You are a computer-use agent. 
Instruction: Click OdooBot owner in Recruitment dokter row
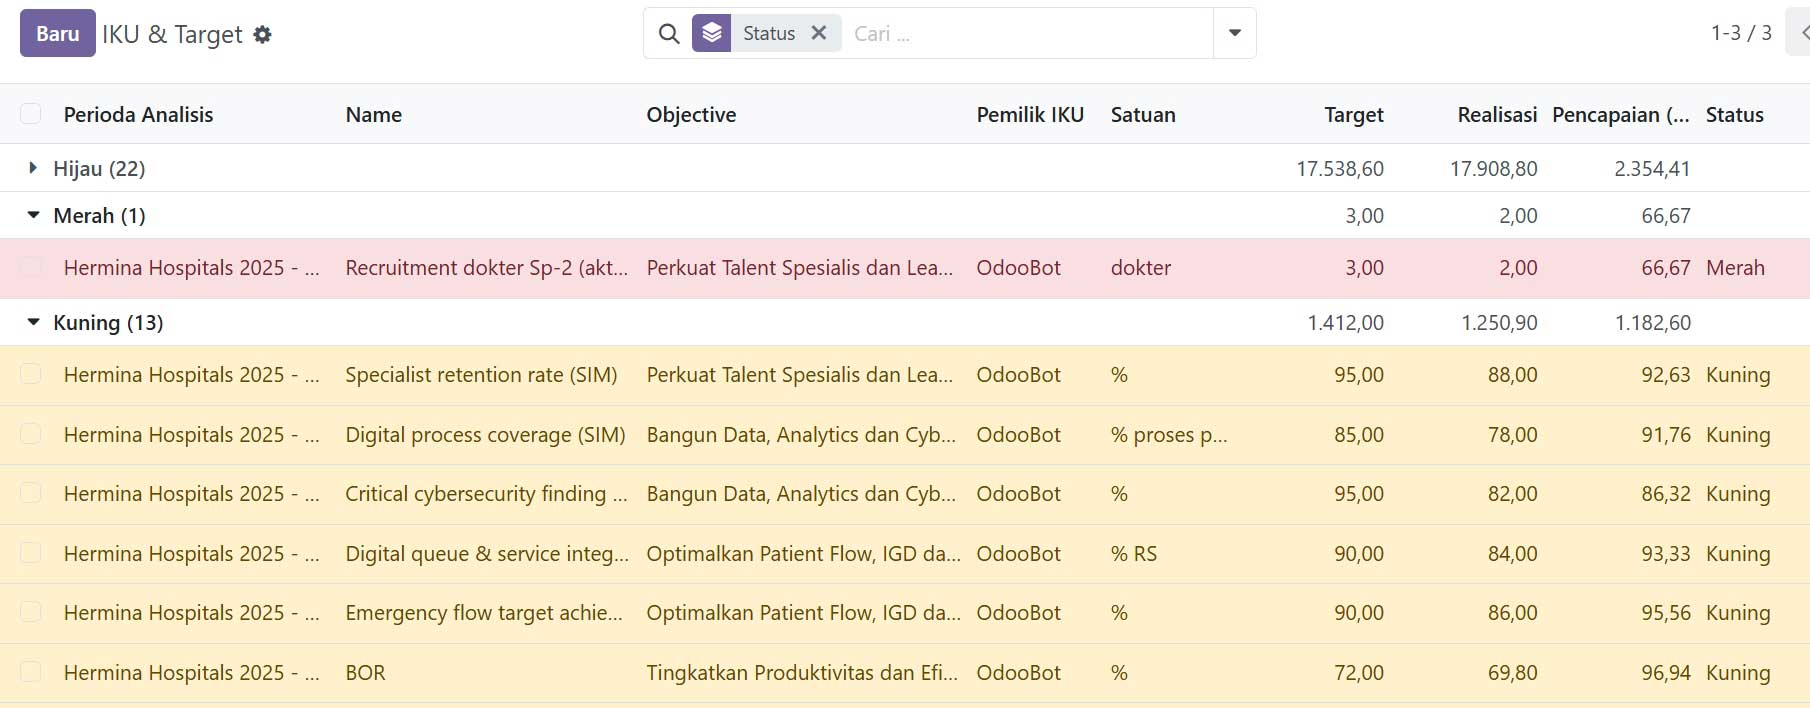click(x=1018, y=268)
